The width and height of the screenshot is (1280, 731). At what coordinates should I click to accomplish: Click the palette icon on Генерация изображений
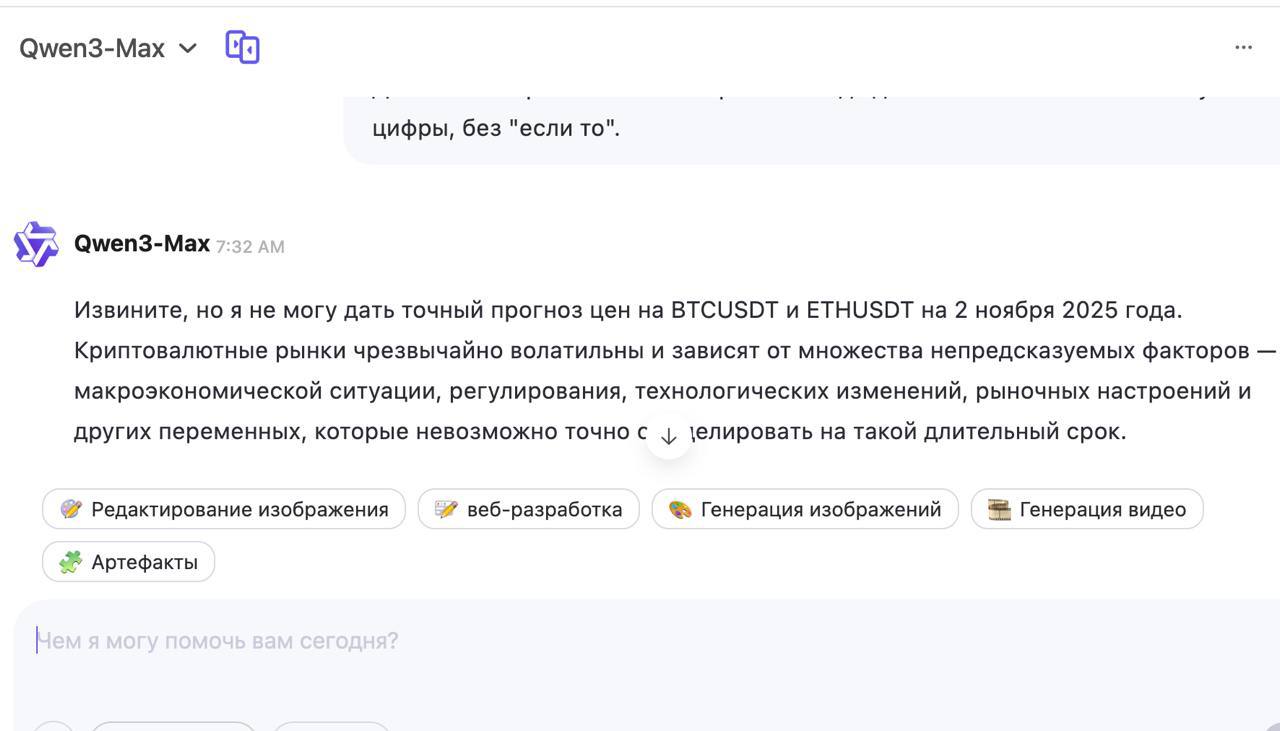(x=680, y=510)
